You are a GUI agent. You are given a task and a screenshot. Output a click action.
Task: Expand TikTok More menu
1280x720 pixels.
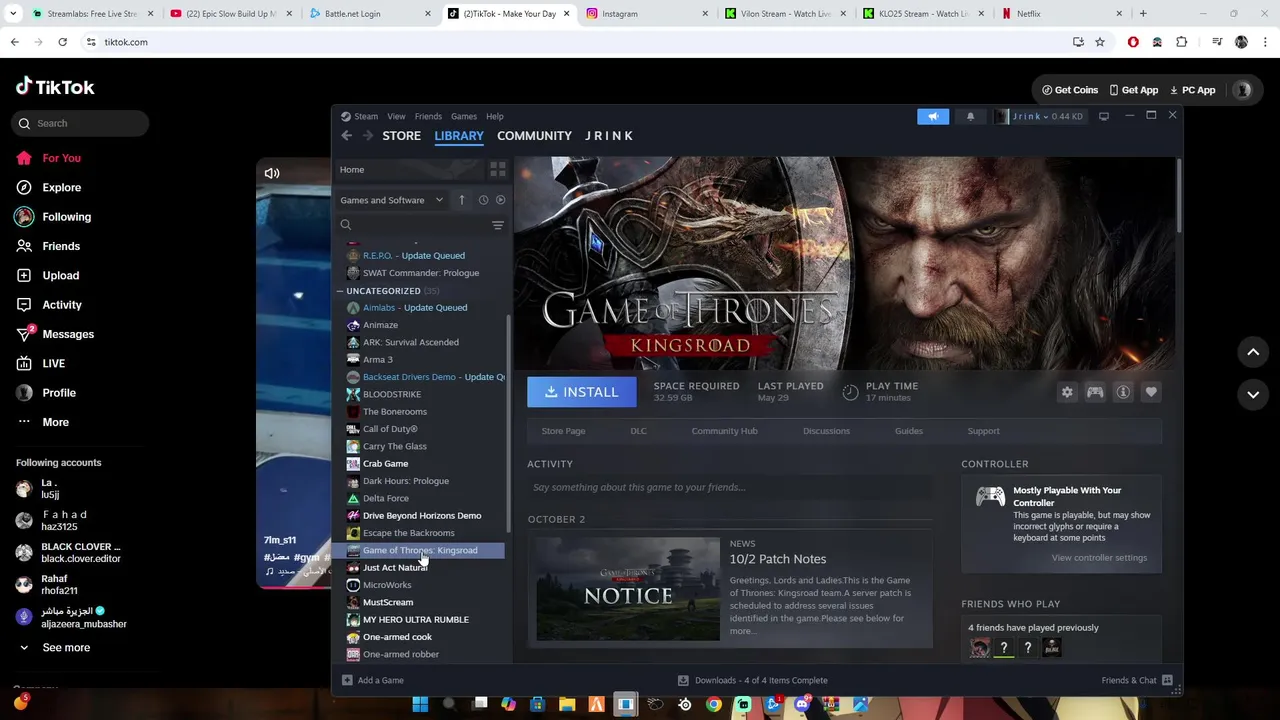click(43, 422)
